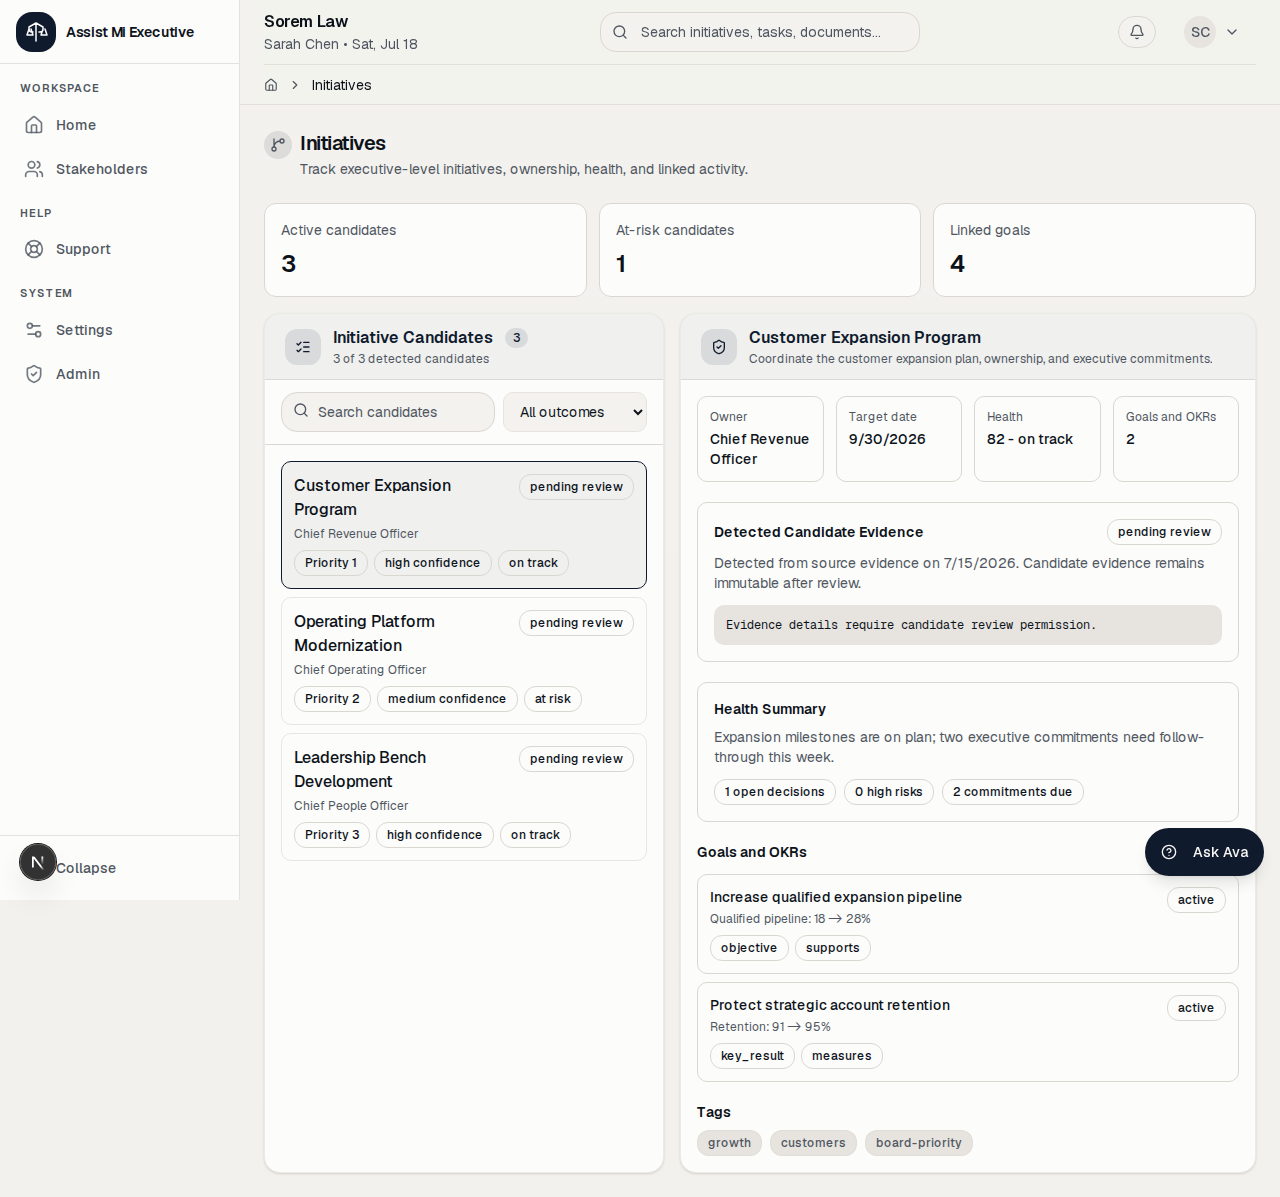Expand the SC user account menu
This screenshot has width=1280, height=1197.
tap(1212, 32)
